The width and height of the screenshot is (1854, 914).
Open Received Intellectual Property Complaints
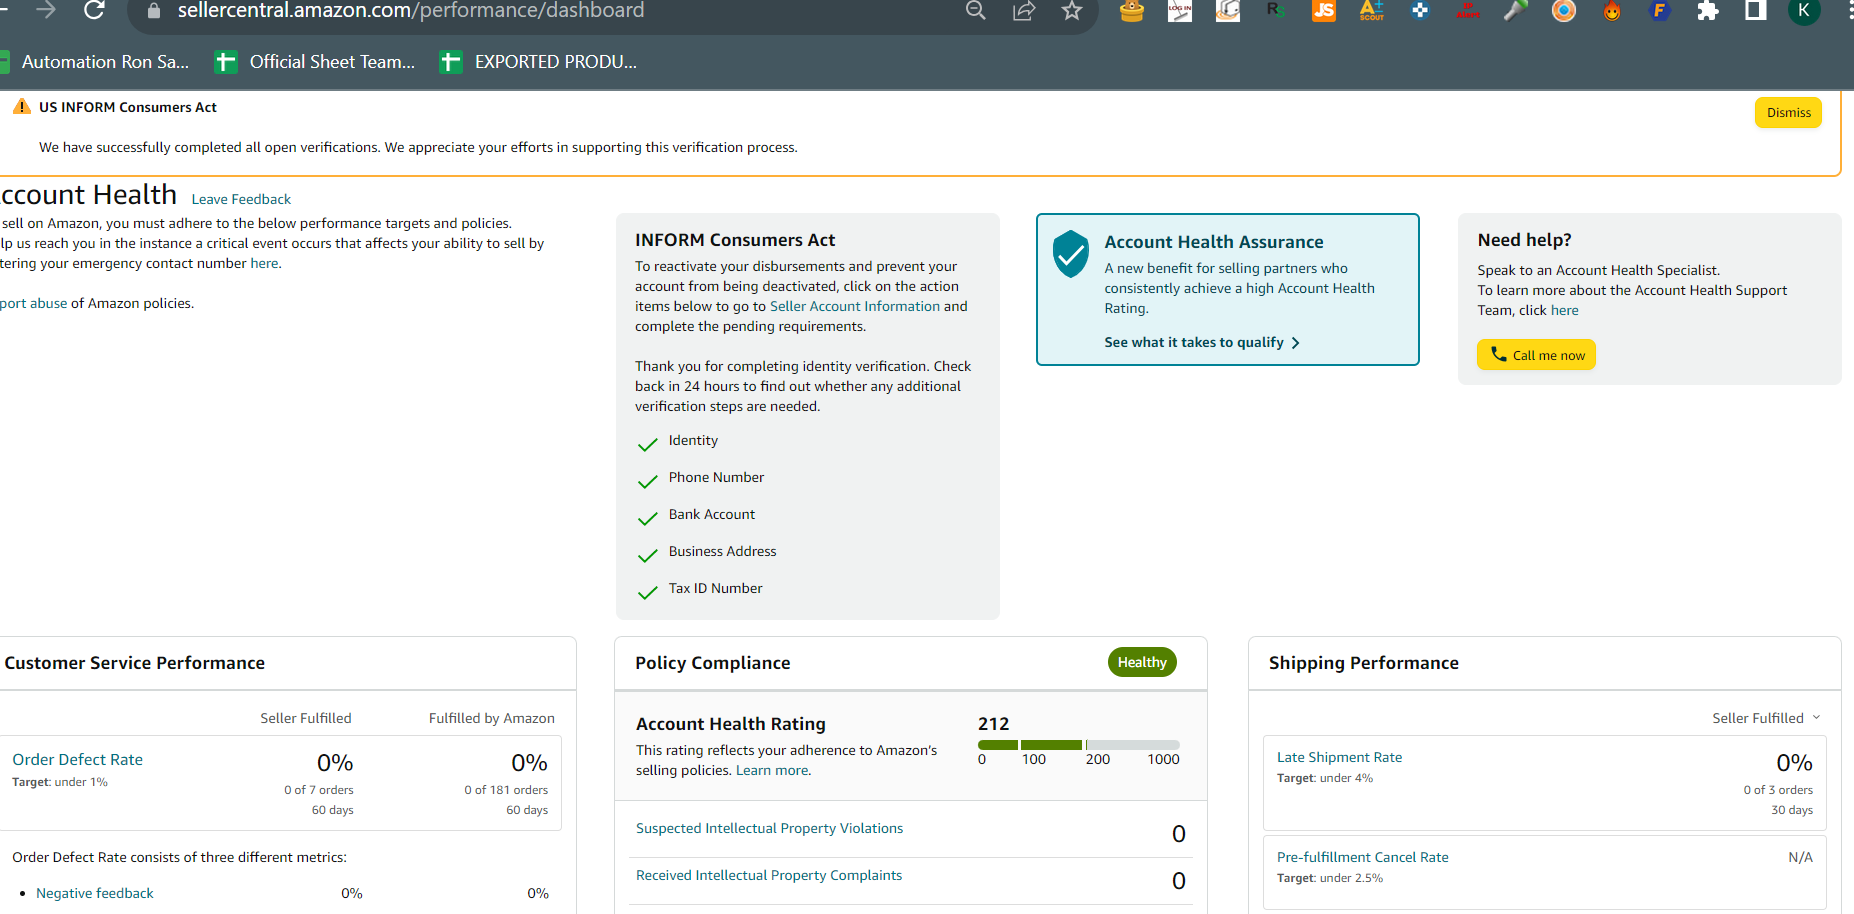pyautogui.click(x=769, y=875)
